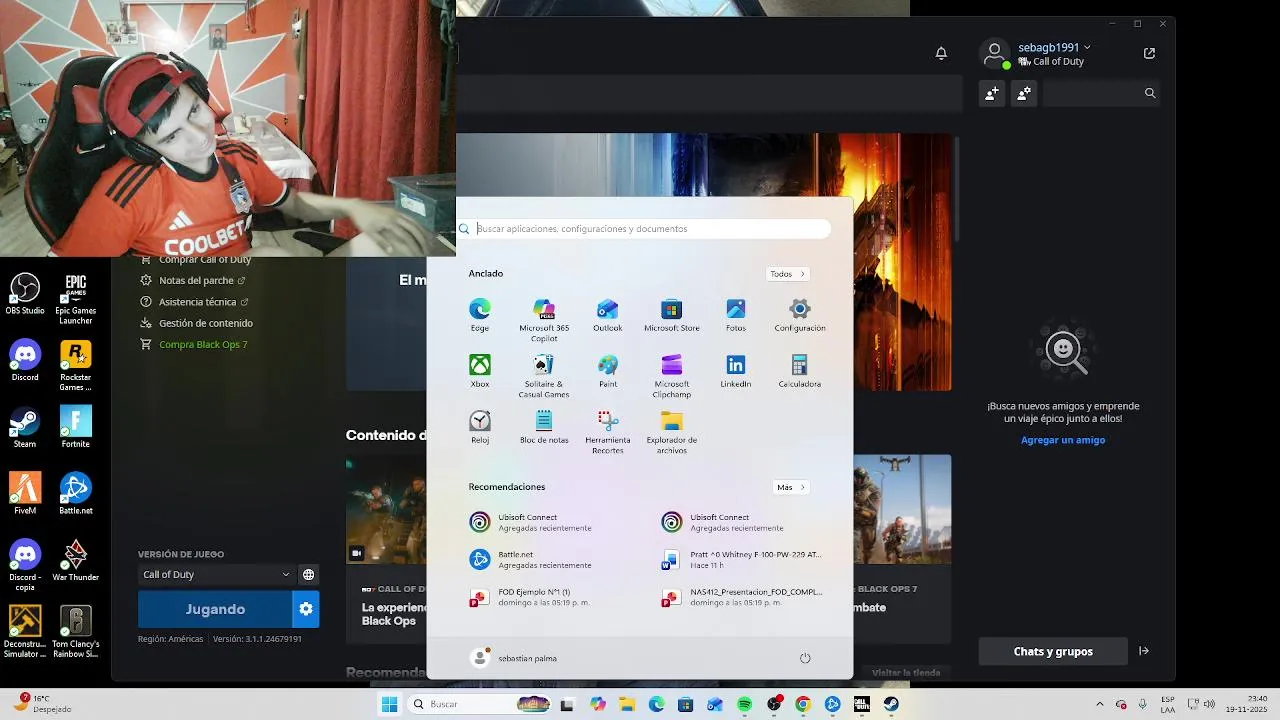Viewport: 1280px width, 720px height.
Task: Click the Windows Start button
Action: coord(389,704)
